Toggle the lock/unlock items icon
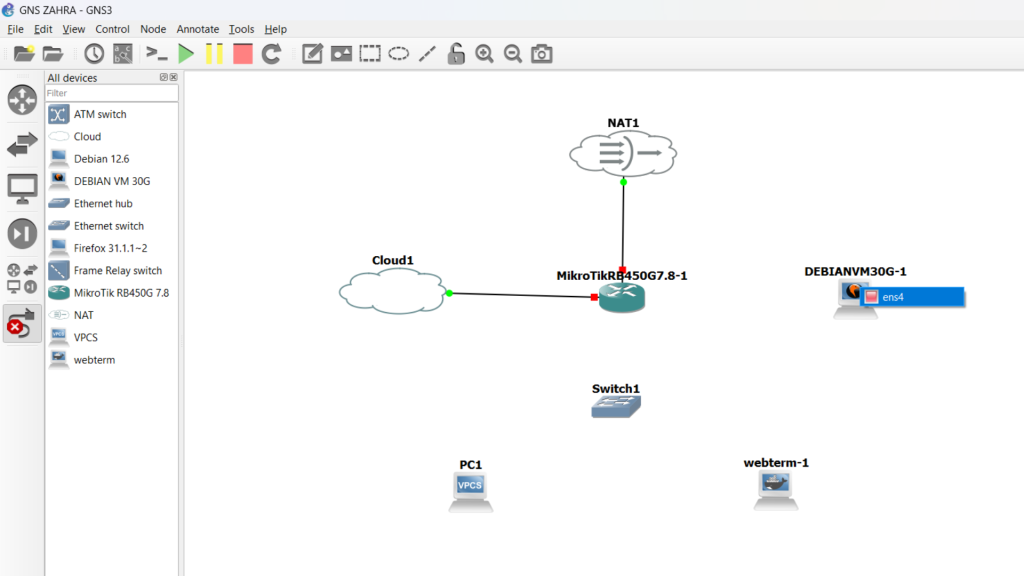1024x576 pixels. coord(456,54)
